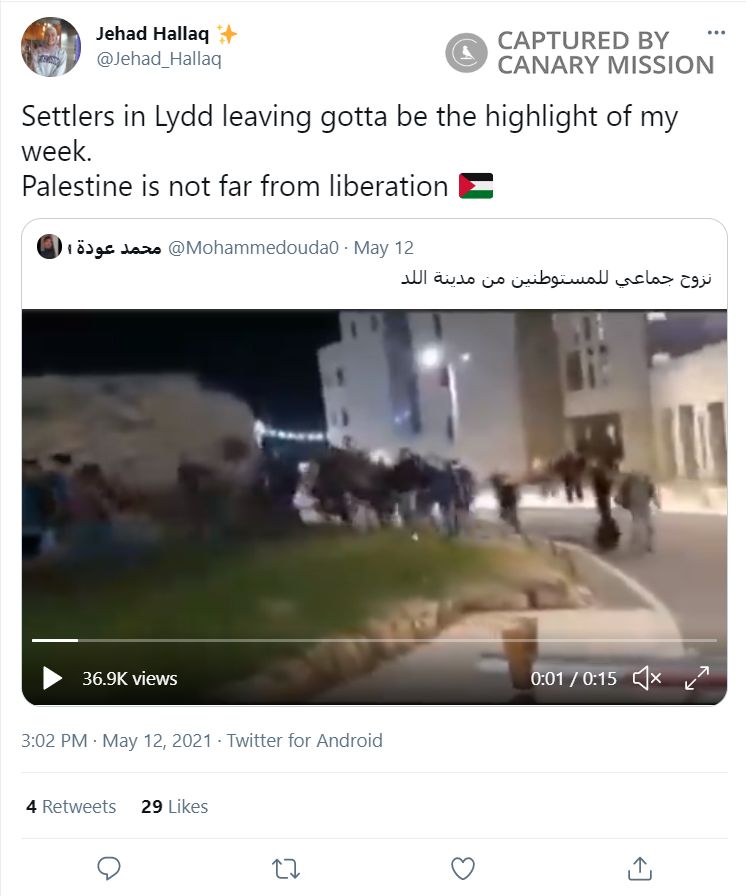This screenshot has height=896, width=746.
Task: View the 4 Retweets list
Action: [71, 806]
